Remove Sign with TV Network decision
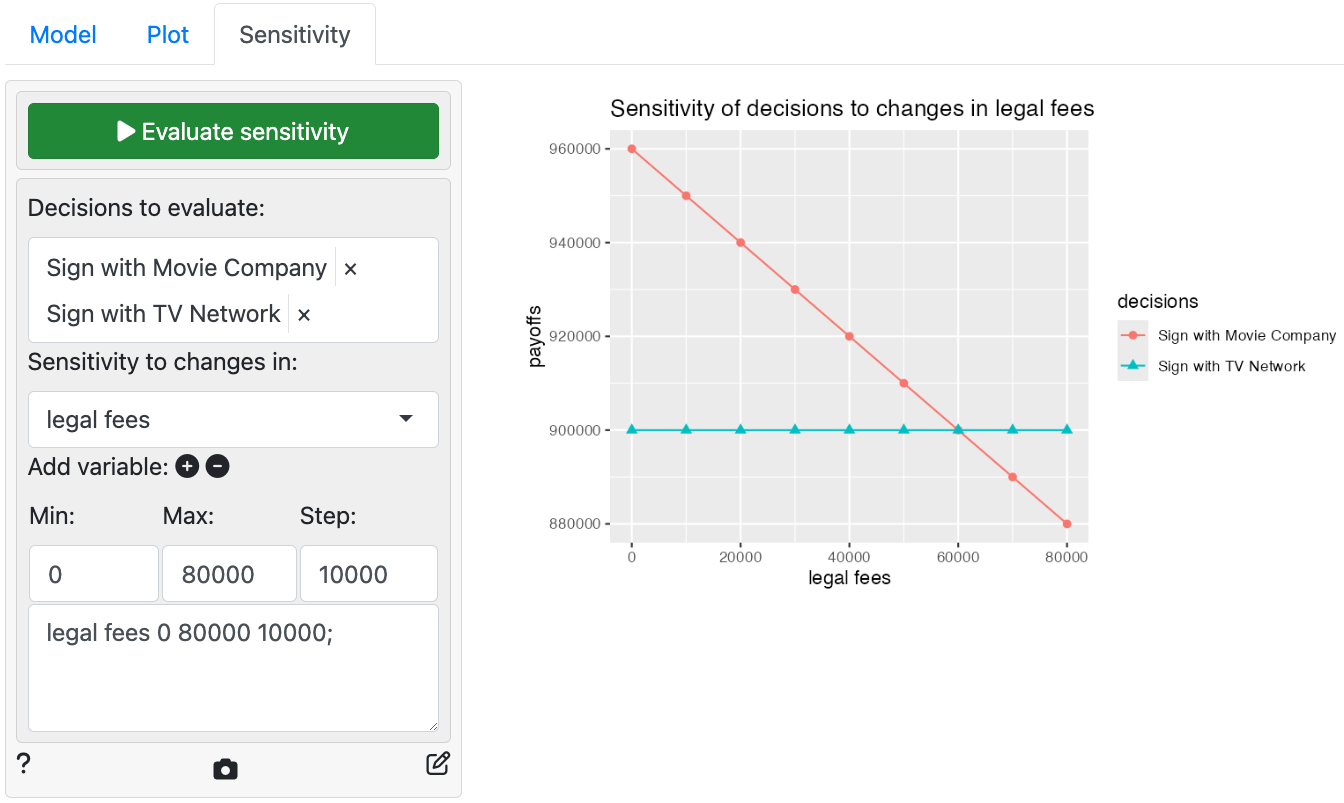This screenshot has width=1344, height=803. coord(304,315)
